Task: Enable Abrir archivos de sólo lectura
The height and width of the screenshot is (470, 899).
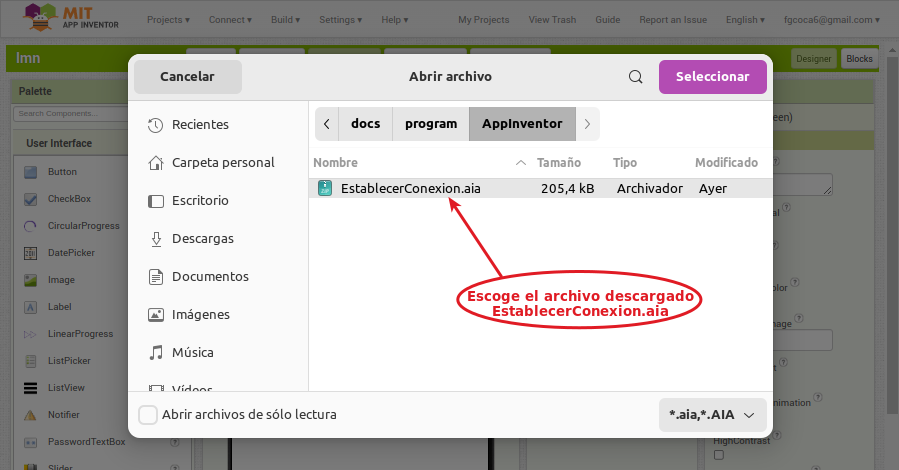Action: (148, 415)
